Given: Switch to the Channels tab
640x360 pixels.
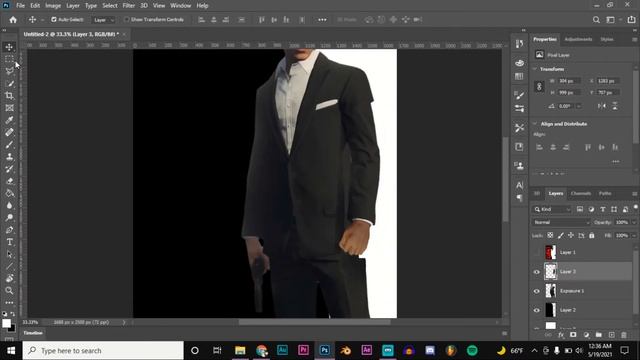Looking at the screenshot, I should pos(581,193).
